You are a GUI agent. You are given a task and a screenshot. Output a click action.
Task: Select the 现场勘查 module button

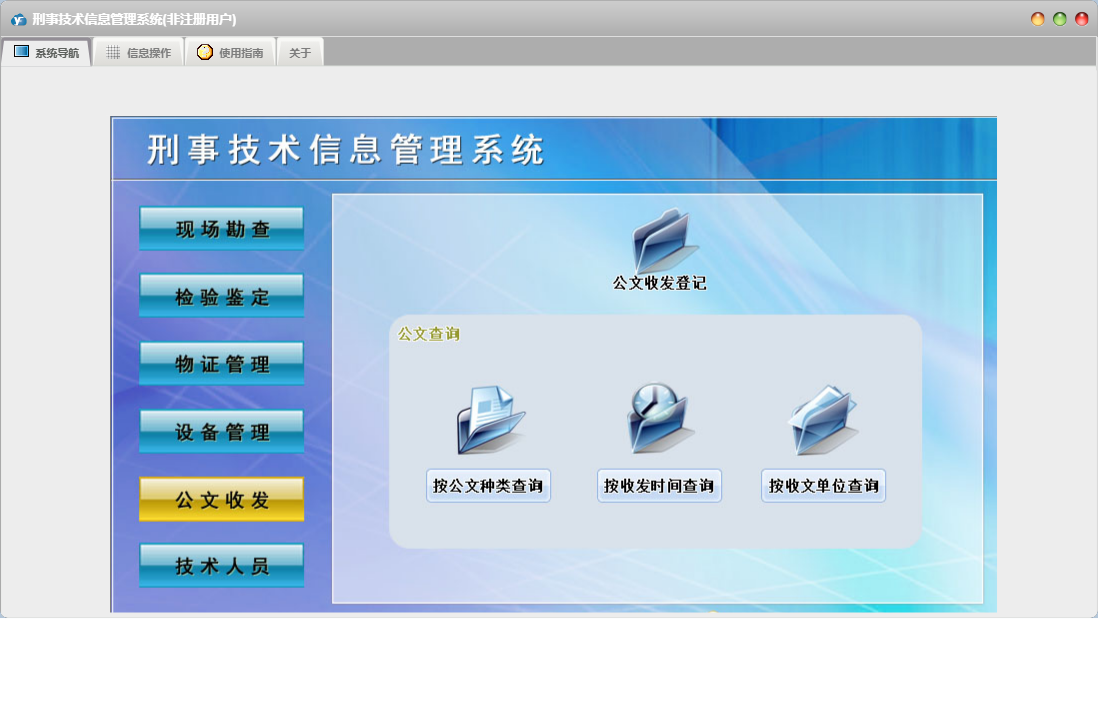click(221, 228)
